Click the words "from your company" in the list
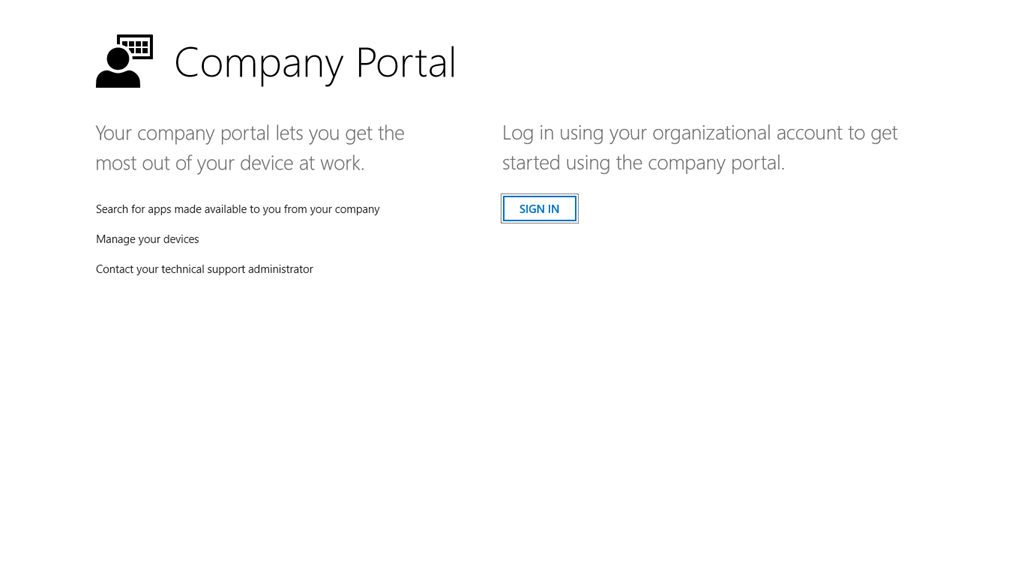 tap(332, 209)
